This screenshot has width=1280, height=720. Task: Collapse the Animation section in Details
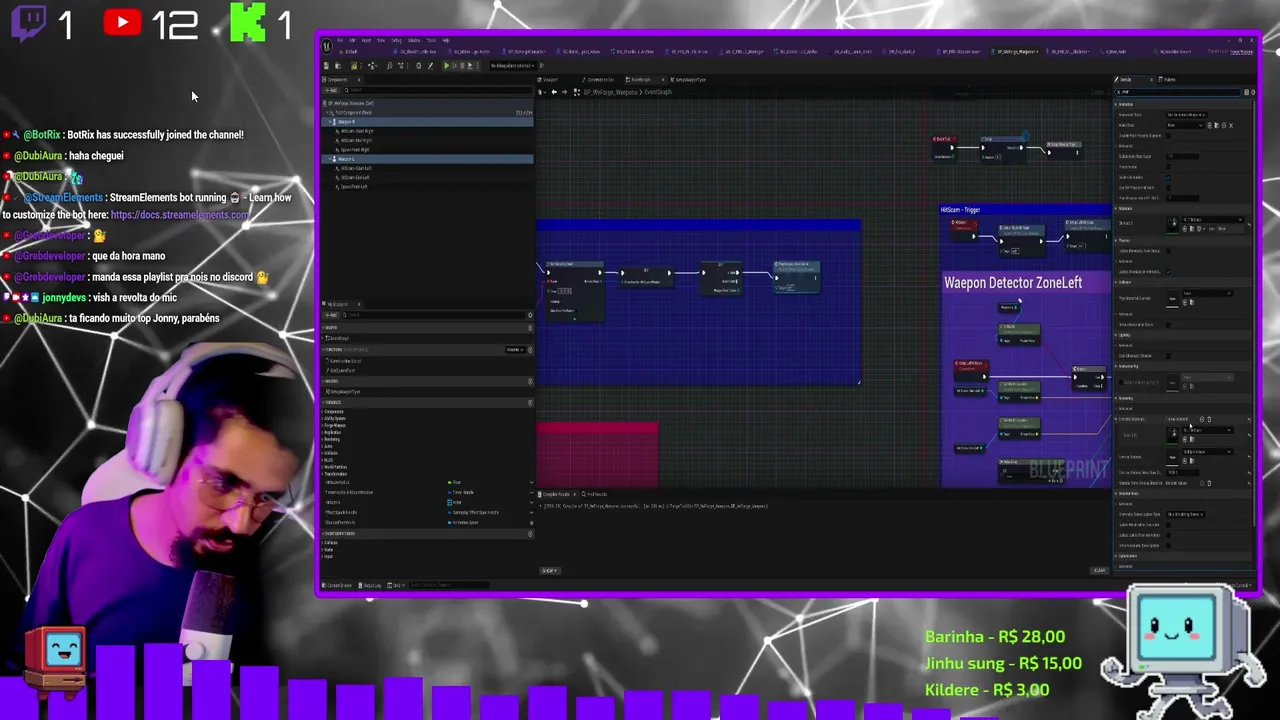(x=1115, y=104)
